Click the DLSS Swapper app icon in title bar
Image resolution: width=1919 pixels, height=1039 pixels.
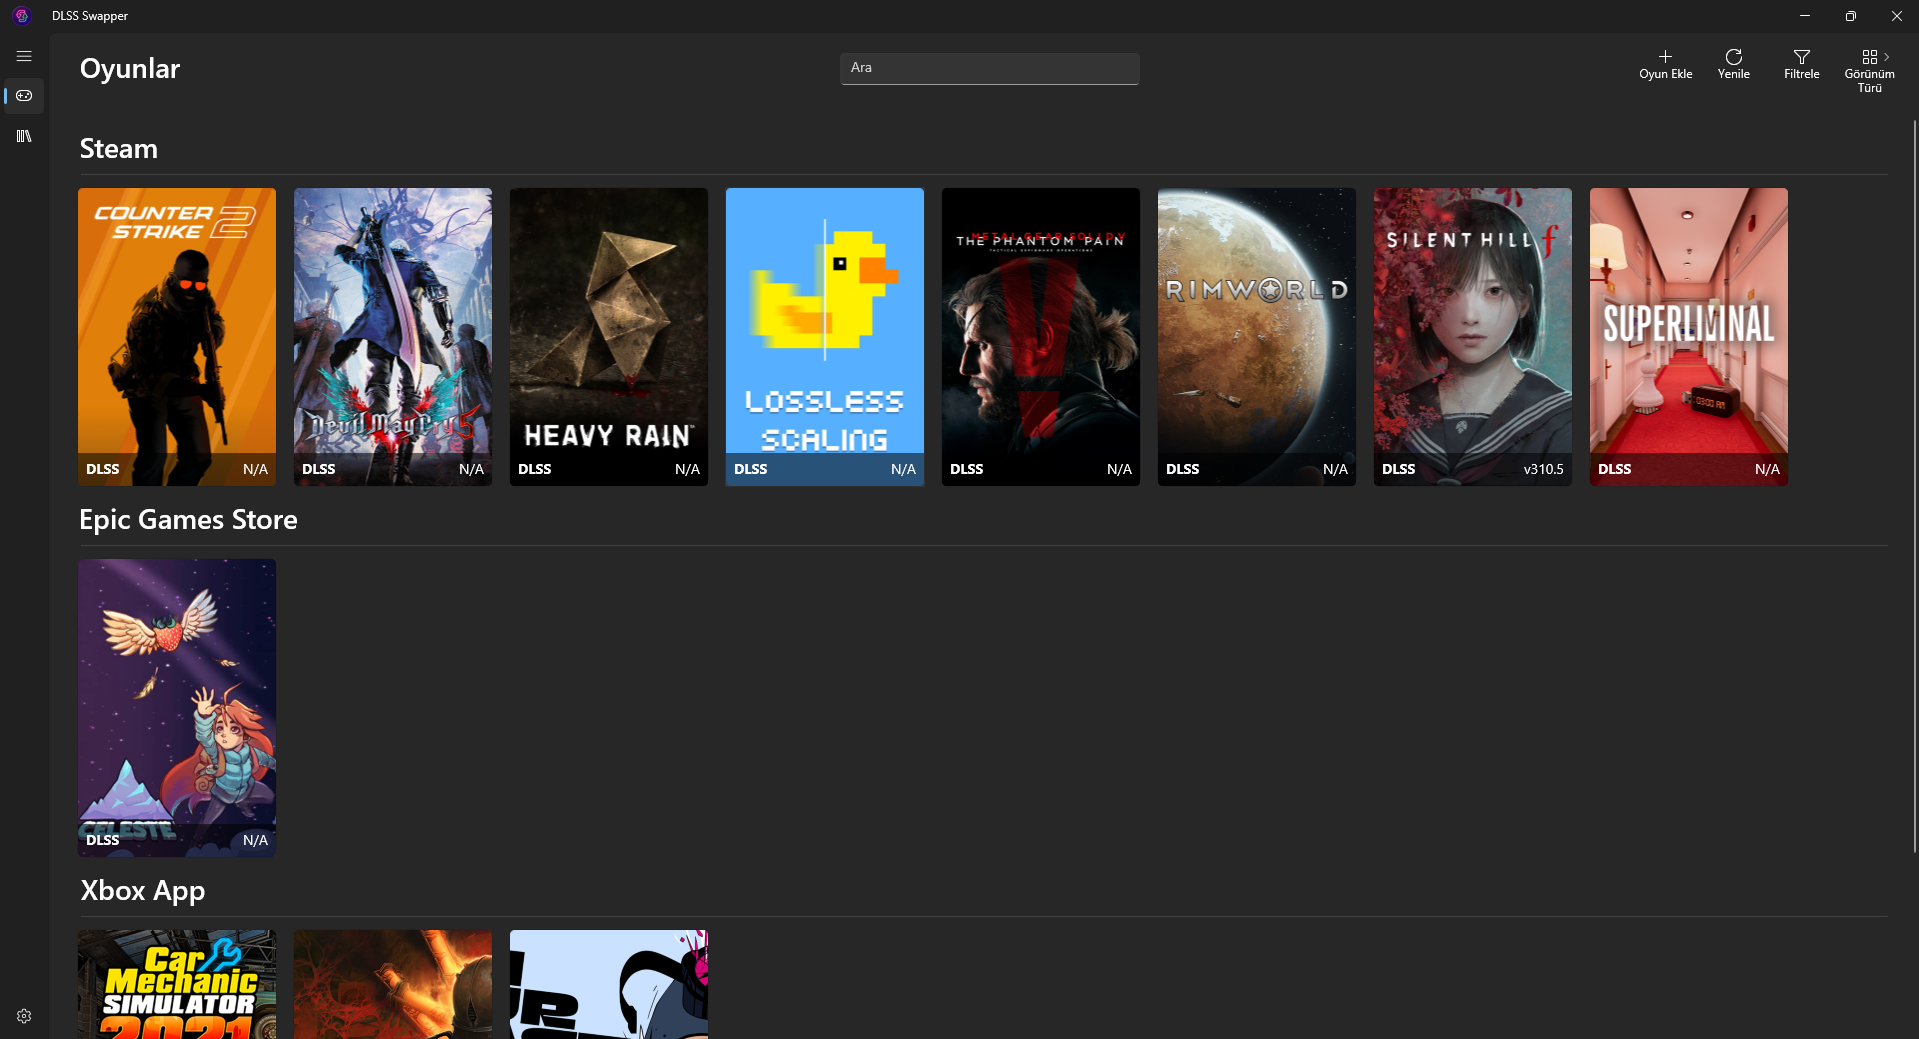(x=22, y=16)
